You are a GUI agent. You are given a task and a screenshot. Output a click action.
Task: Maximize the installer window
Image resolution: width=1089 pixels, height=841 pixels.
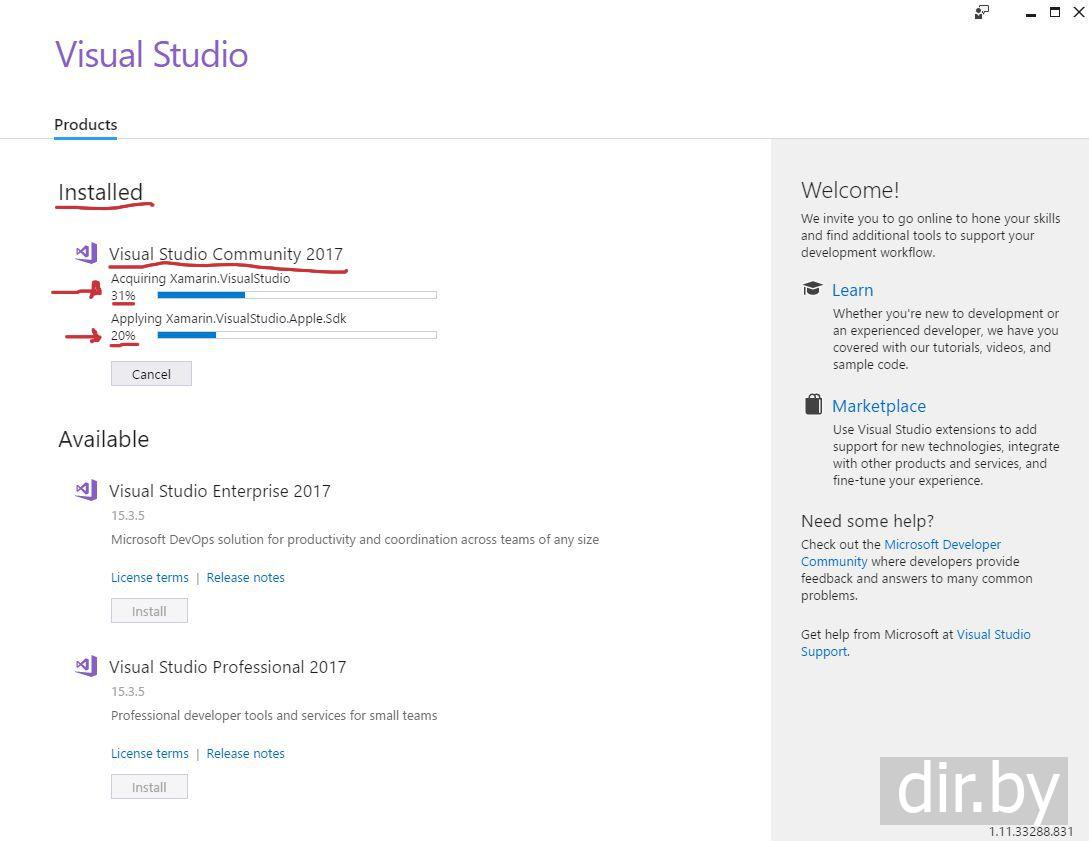(x=1054, y=12)
